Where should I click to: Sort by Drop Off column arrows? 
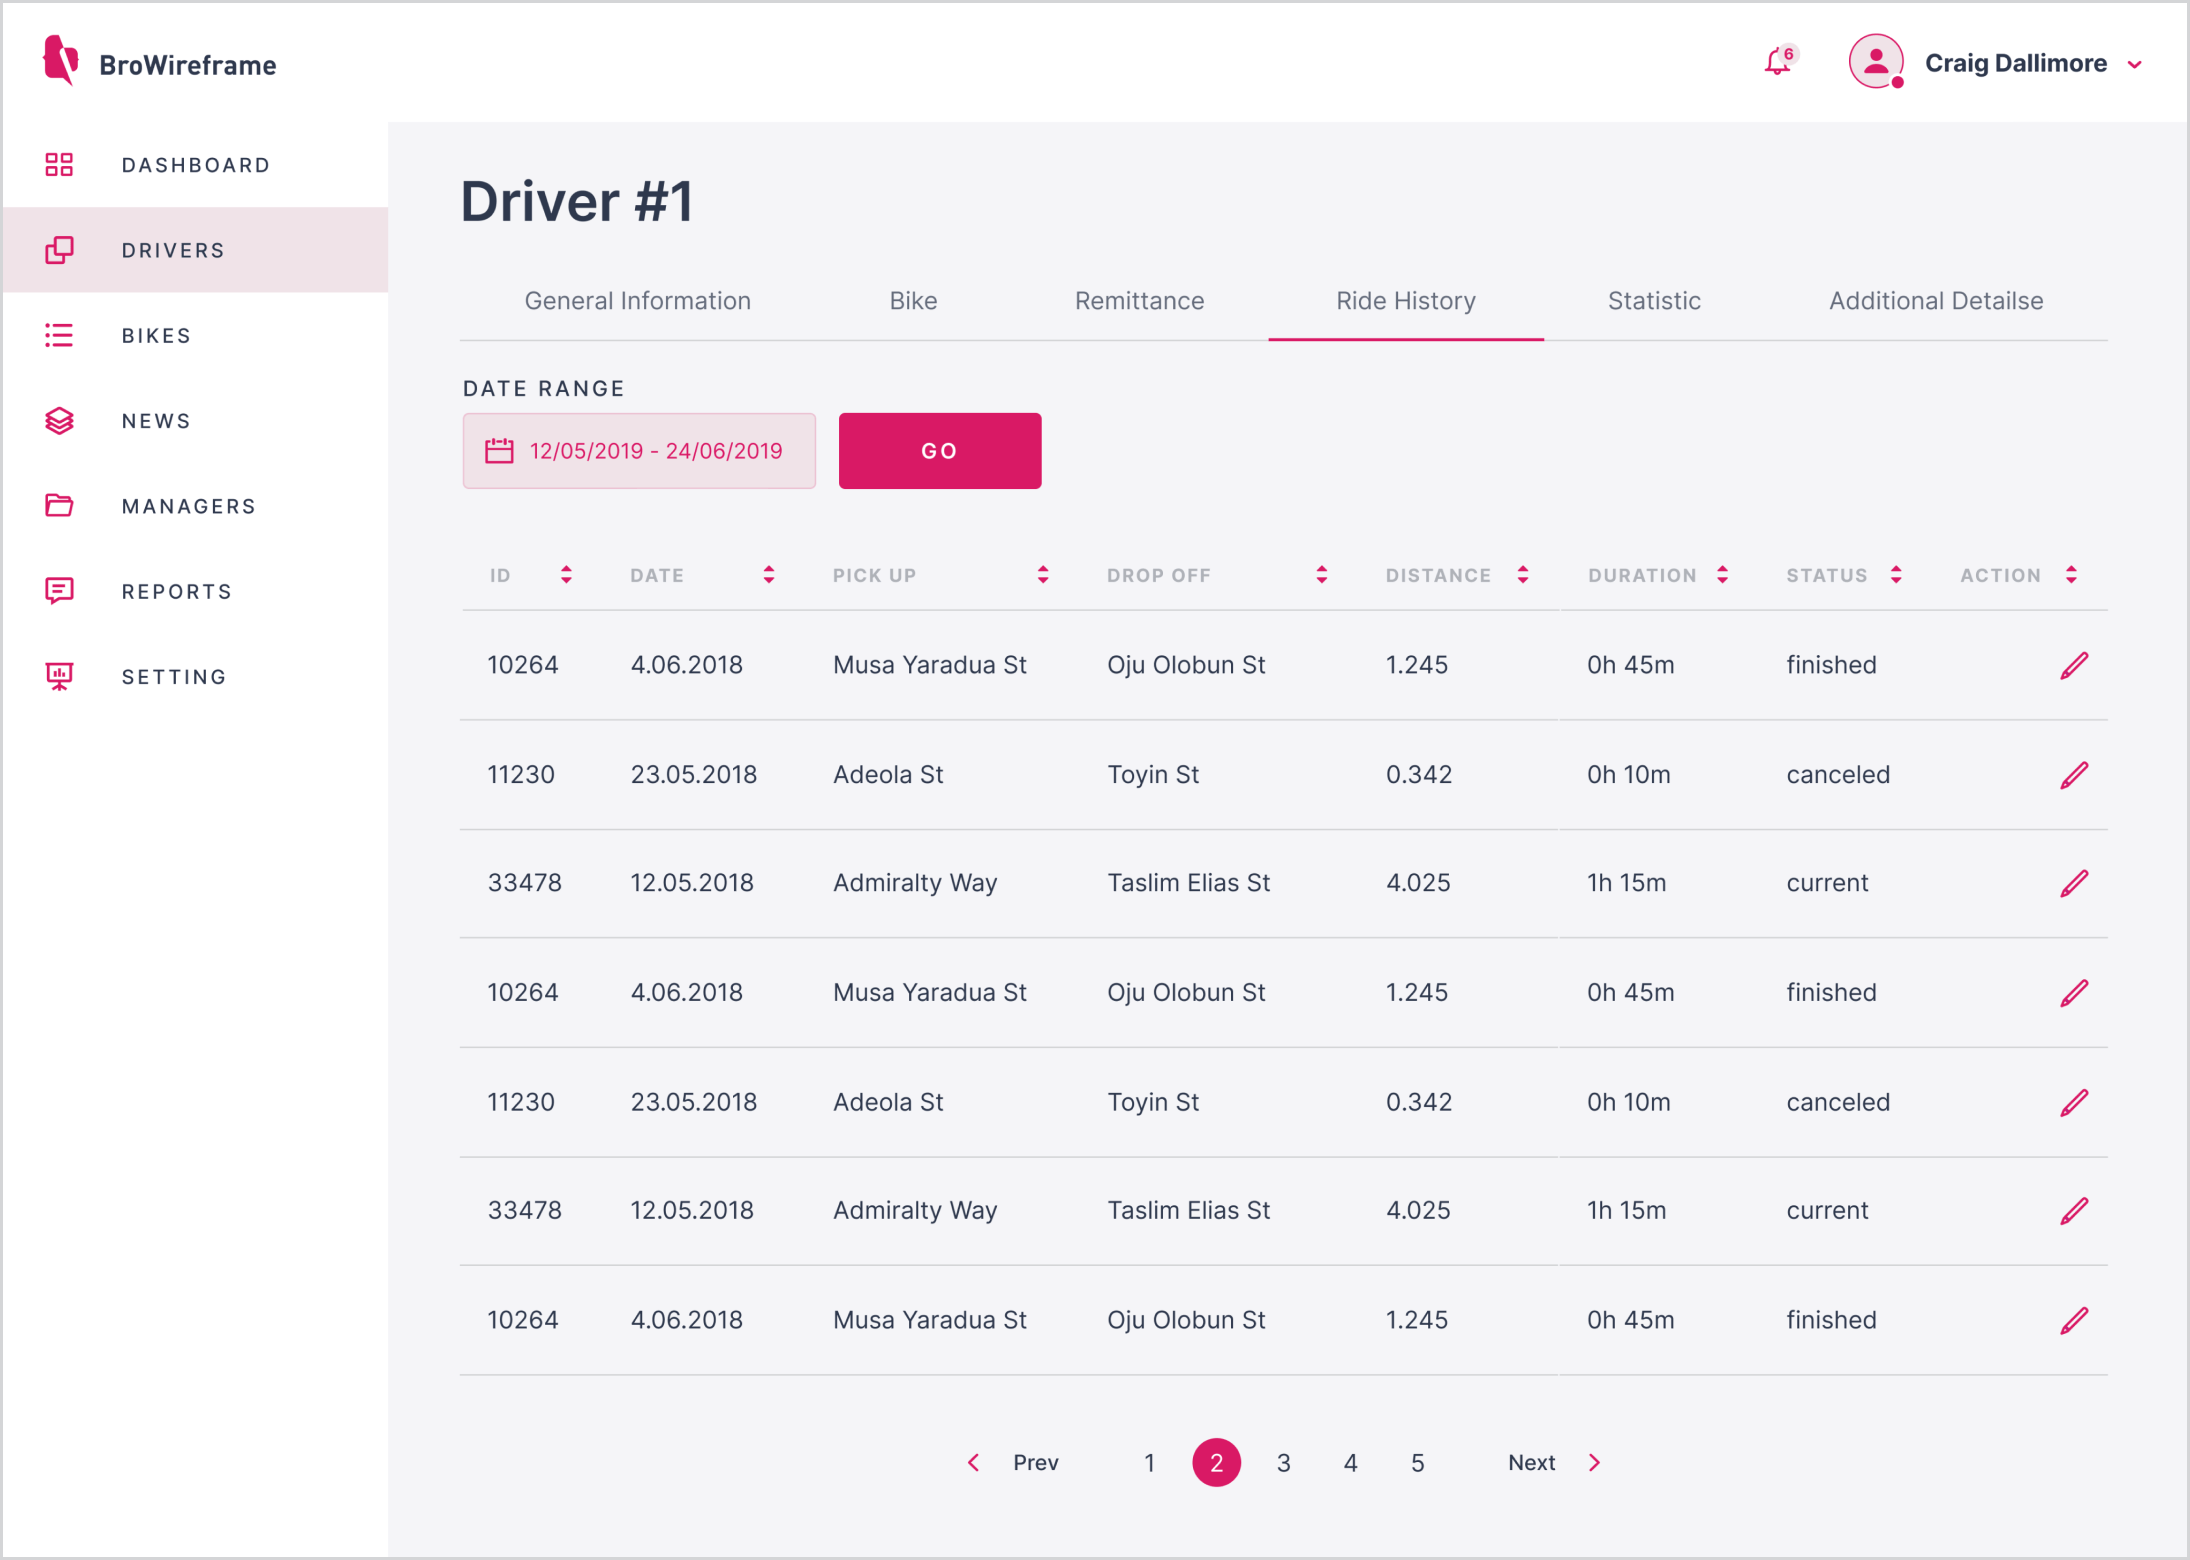click(x=1322, y=575)
